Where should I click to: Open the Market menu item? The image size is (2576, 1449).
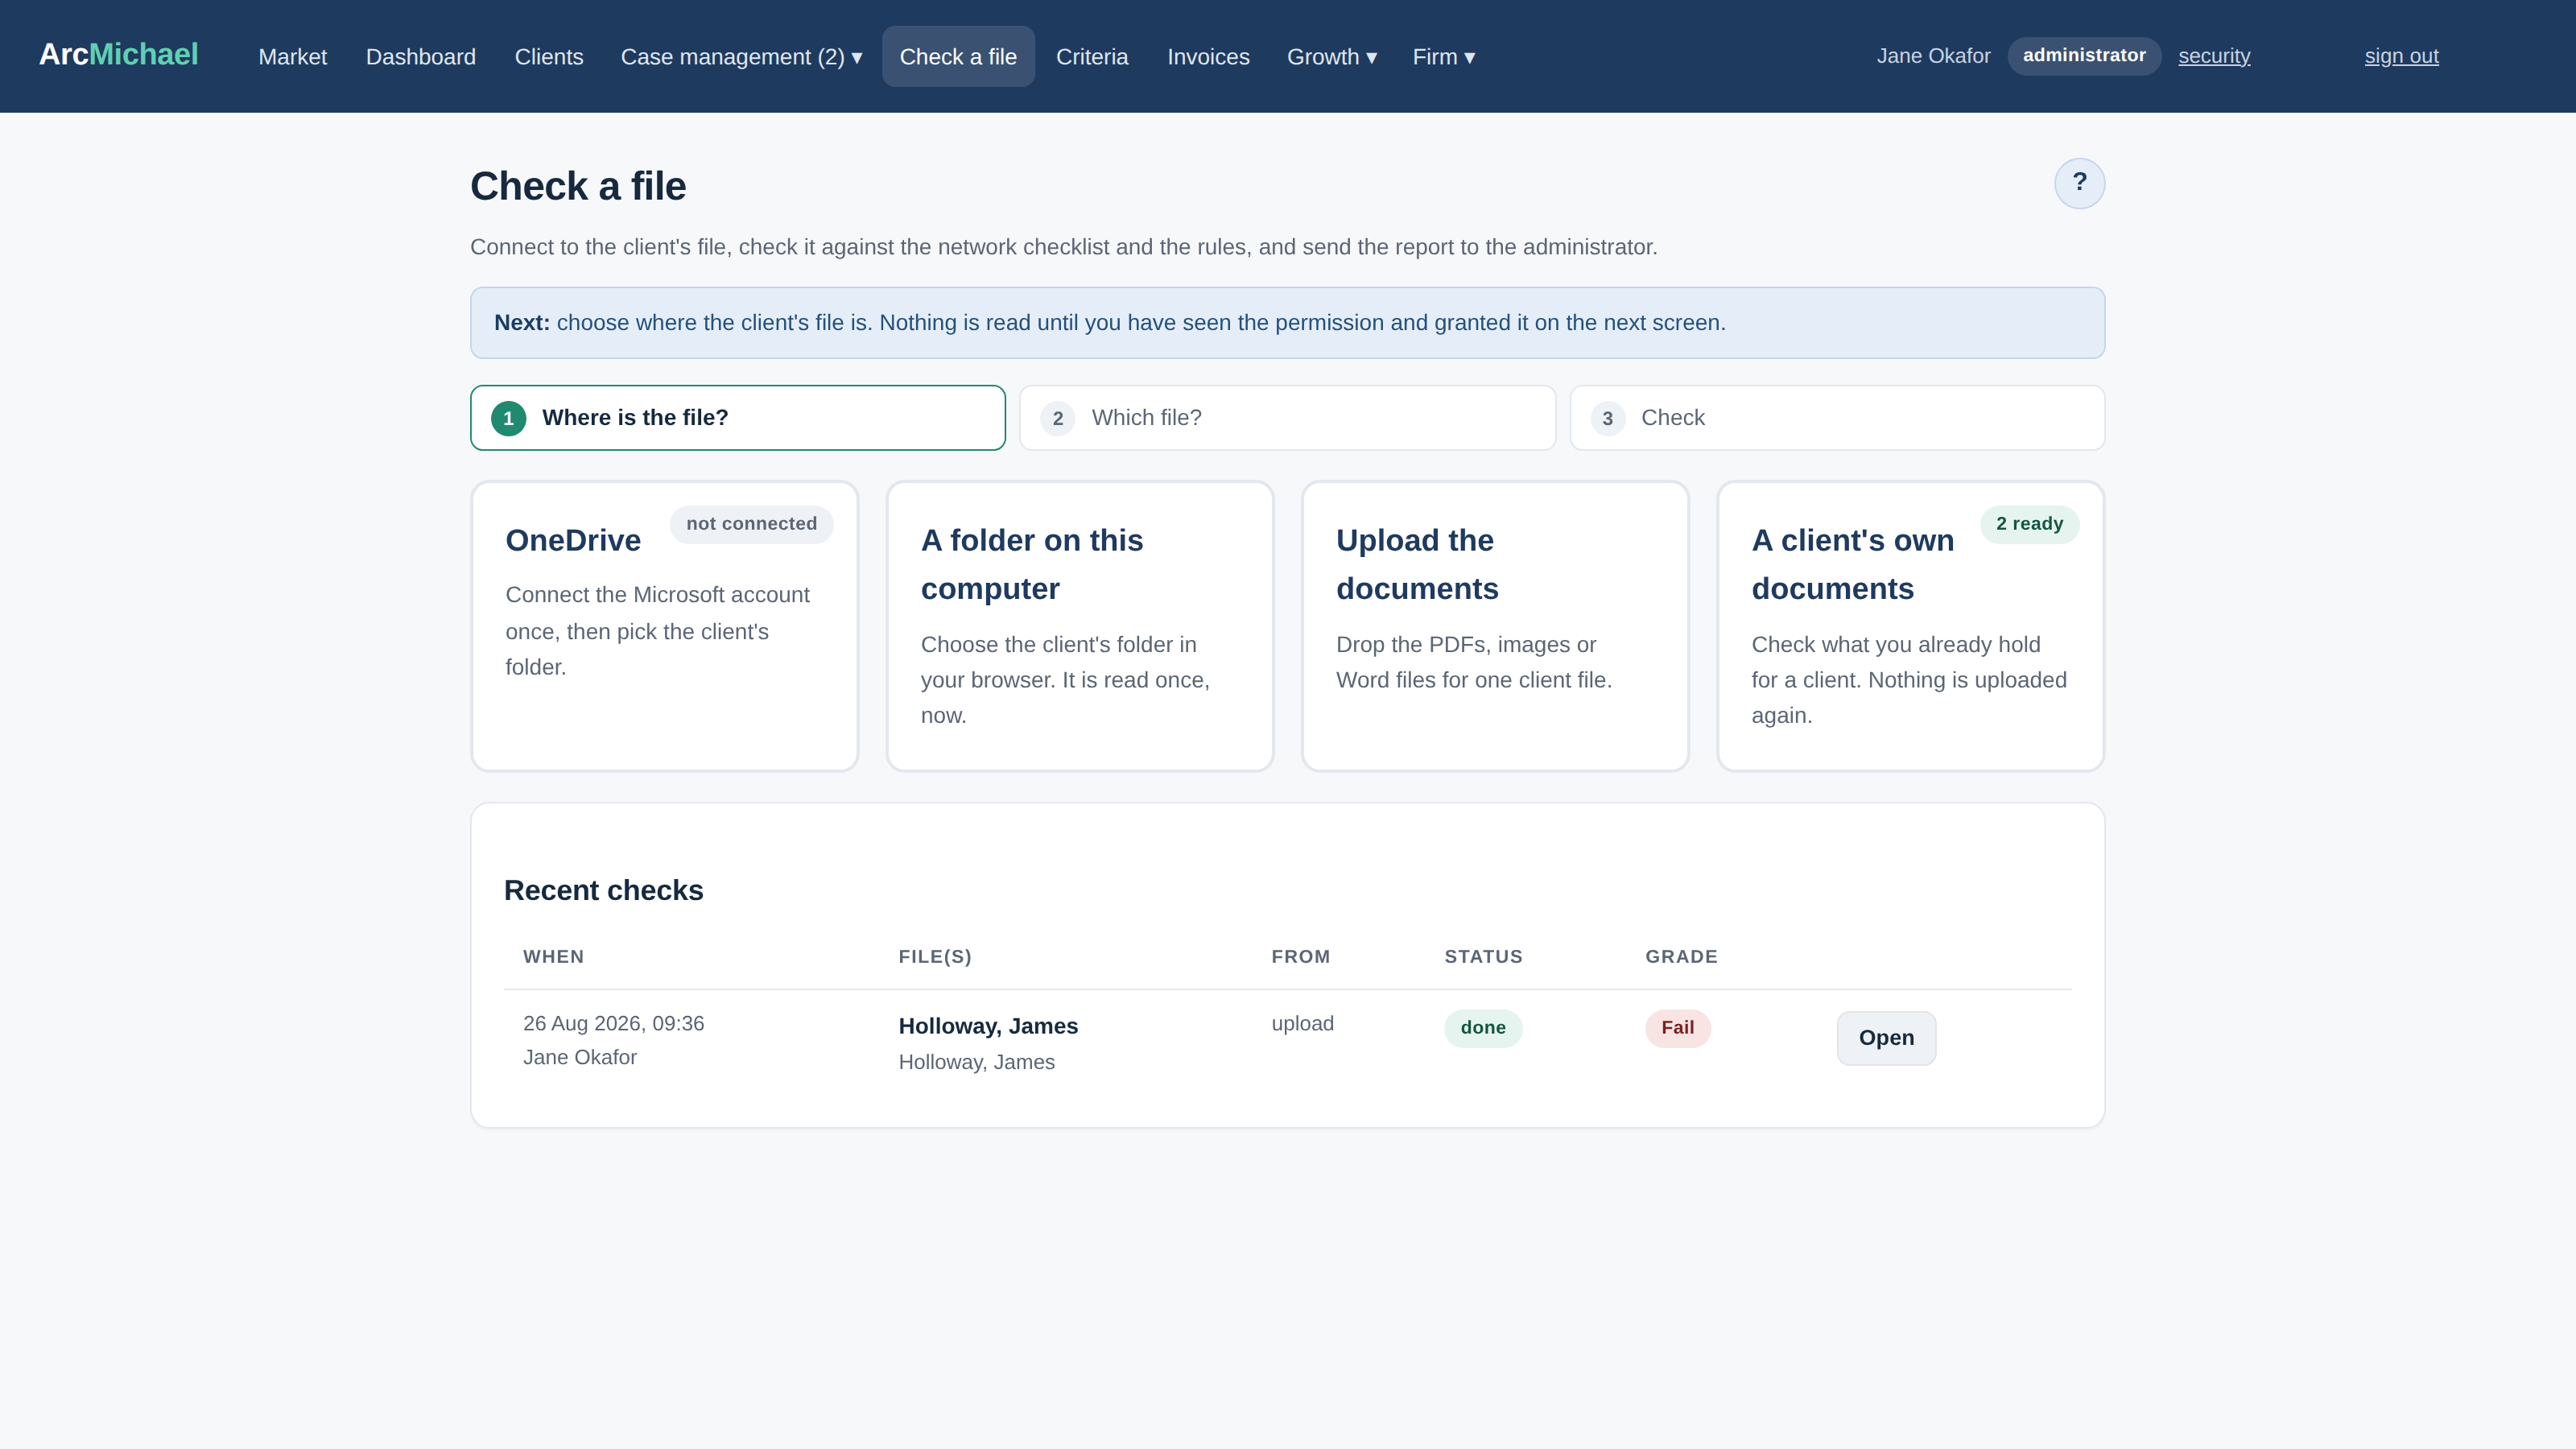pos(292,57)
